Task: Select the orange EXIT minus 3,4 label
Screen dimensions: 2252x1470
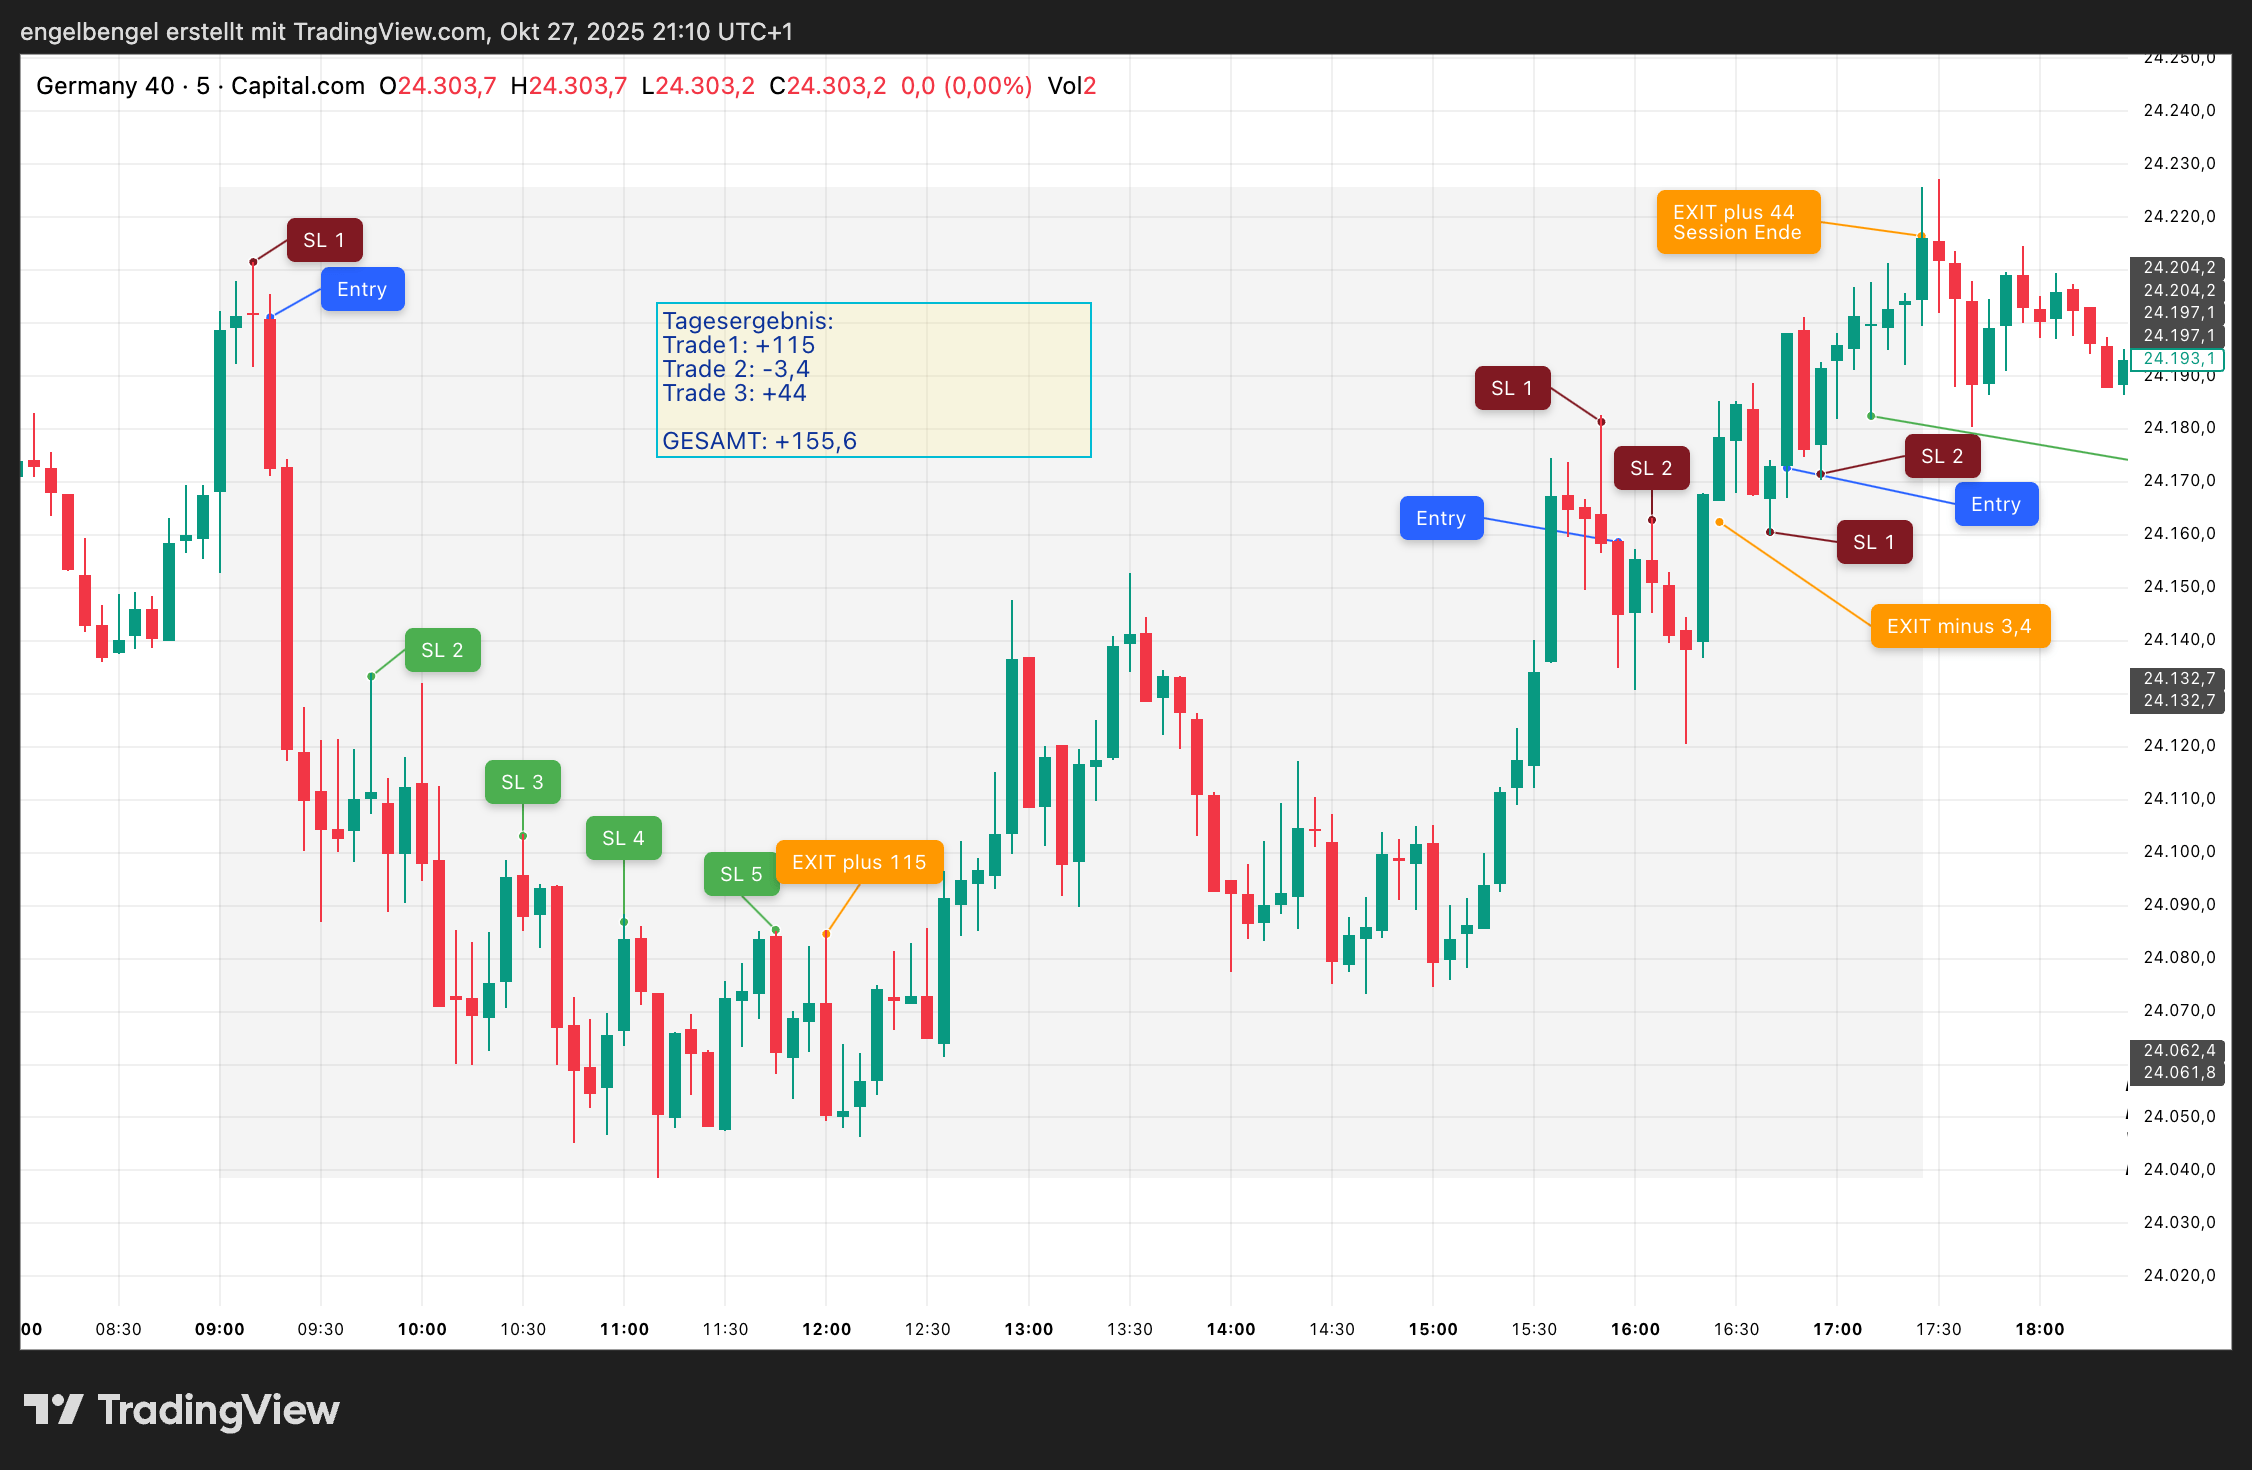Action: click(x=1959, y=626)
